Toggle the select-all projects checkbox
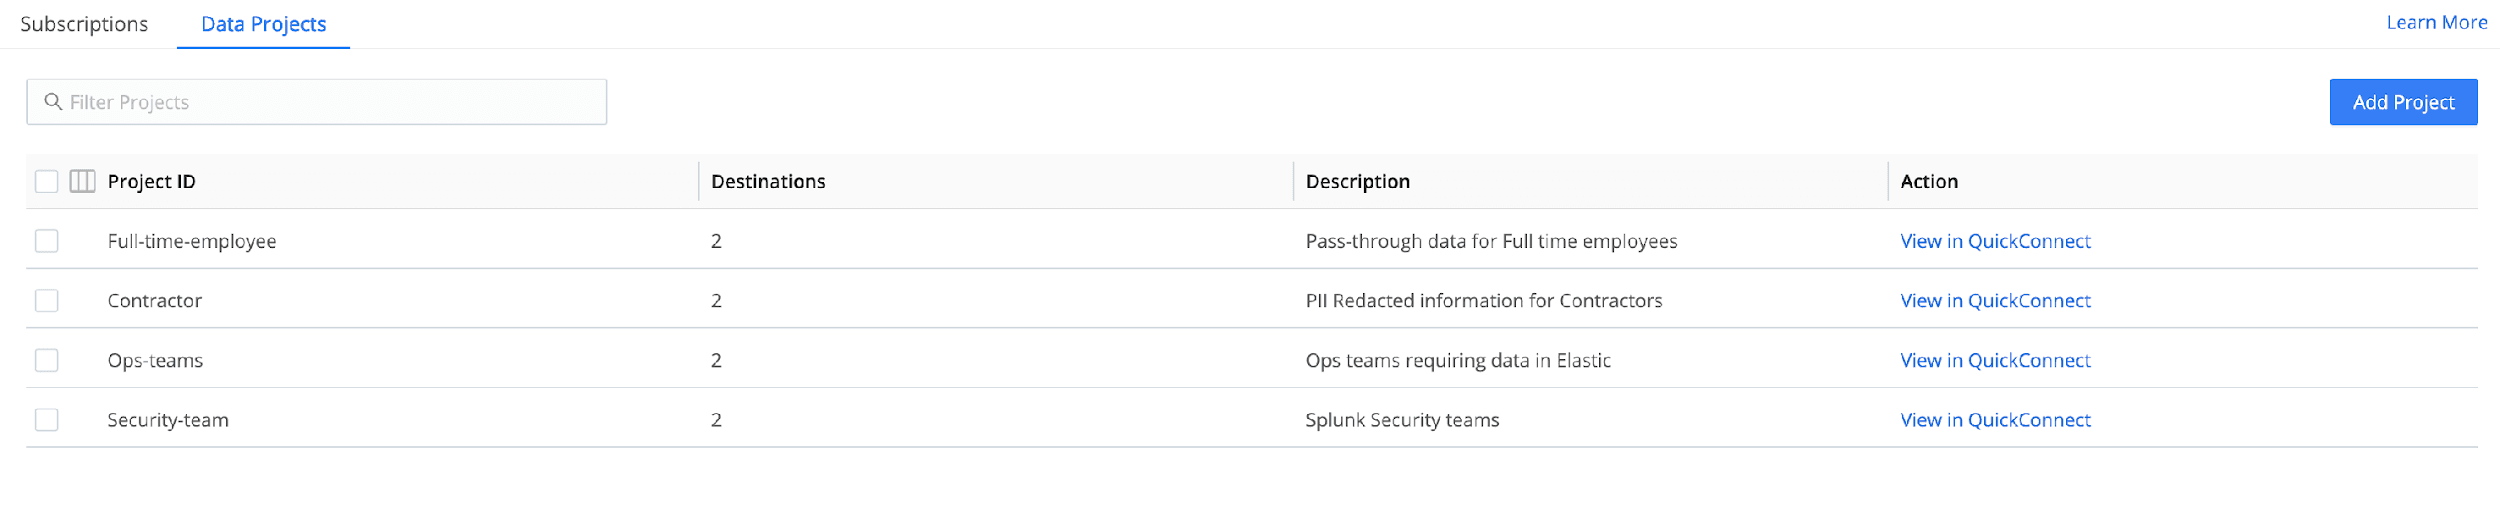Image resolution: width=2500 pixels, height=519 pixels. [47, 181]
